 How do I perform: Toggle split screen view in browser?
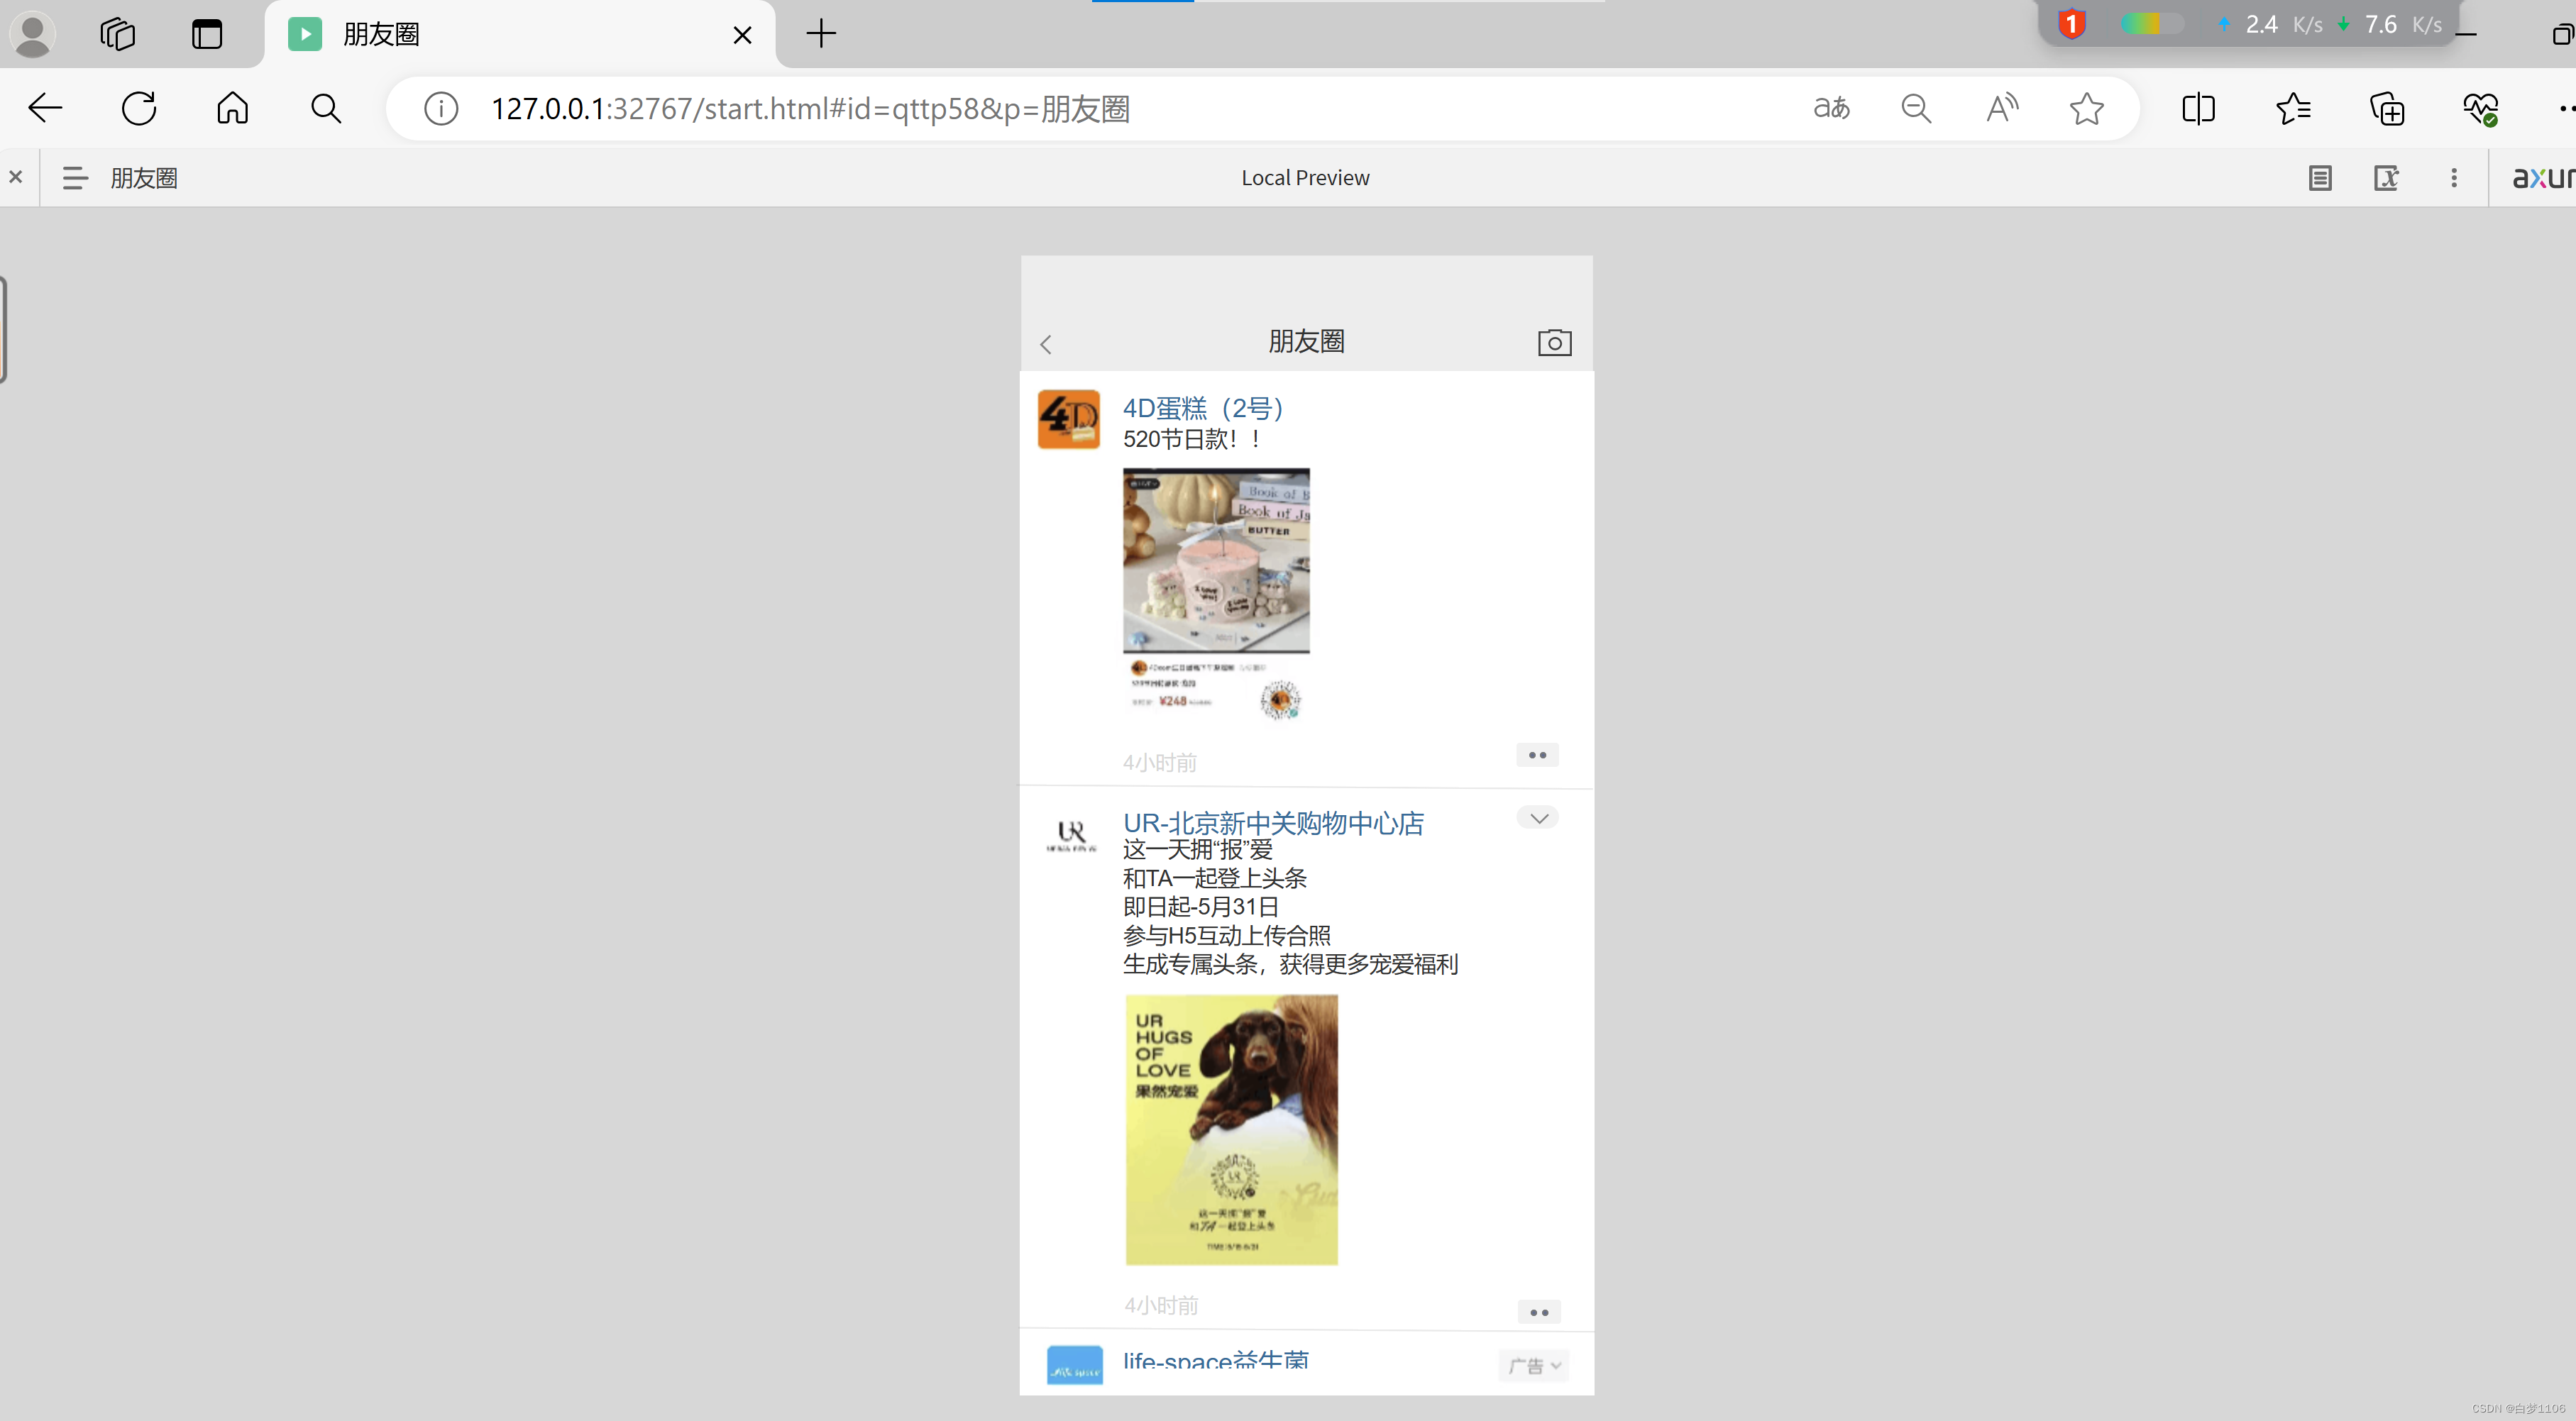(x=2198, y=108)
